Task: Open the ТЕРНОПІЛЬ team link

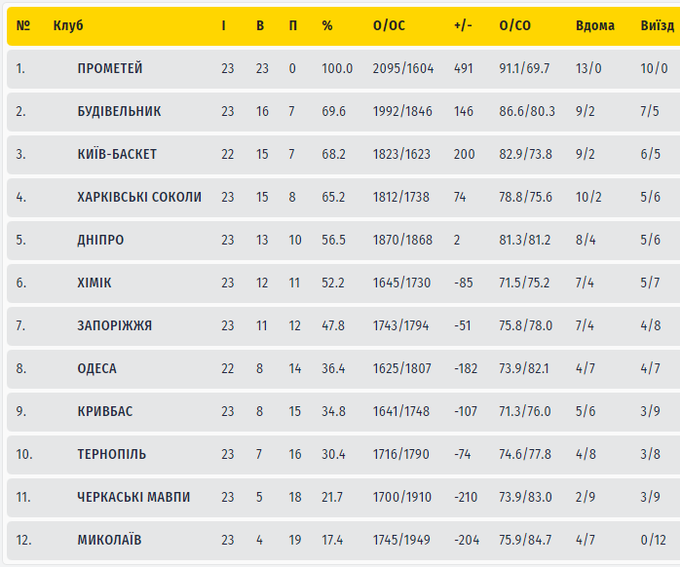Action: (112, 454)
